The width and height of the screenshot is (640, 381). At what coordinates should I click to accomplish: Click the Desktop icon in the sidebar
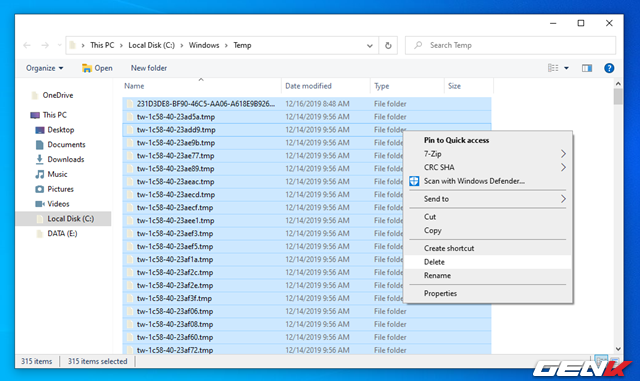(40, 130)
